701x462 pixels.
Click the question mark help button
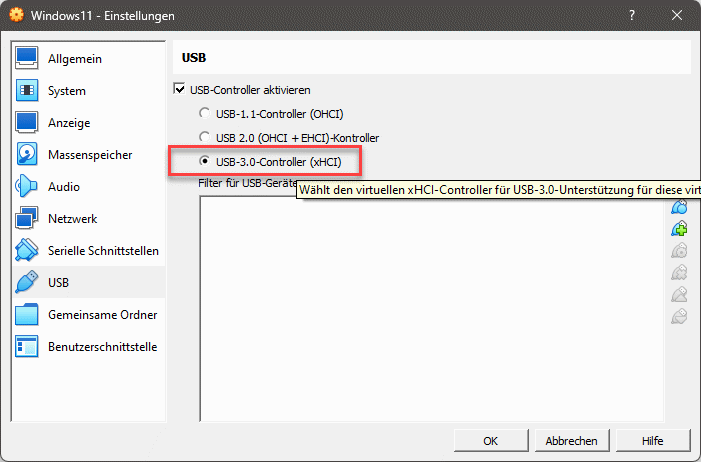coord(632,15)
